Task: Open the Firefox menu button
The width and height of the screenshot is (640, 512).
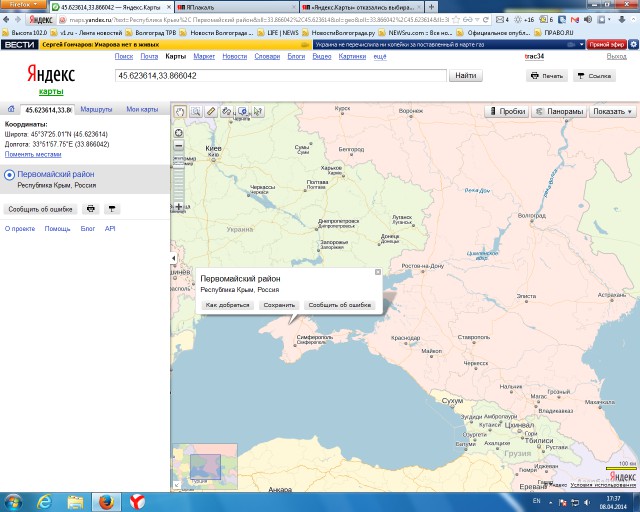Action: pos(23,4)
